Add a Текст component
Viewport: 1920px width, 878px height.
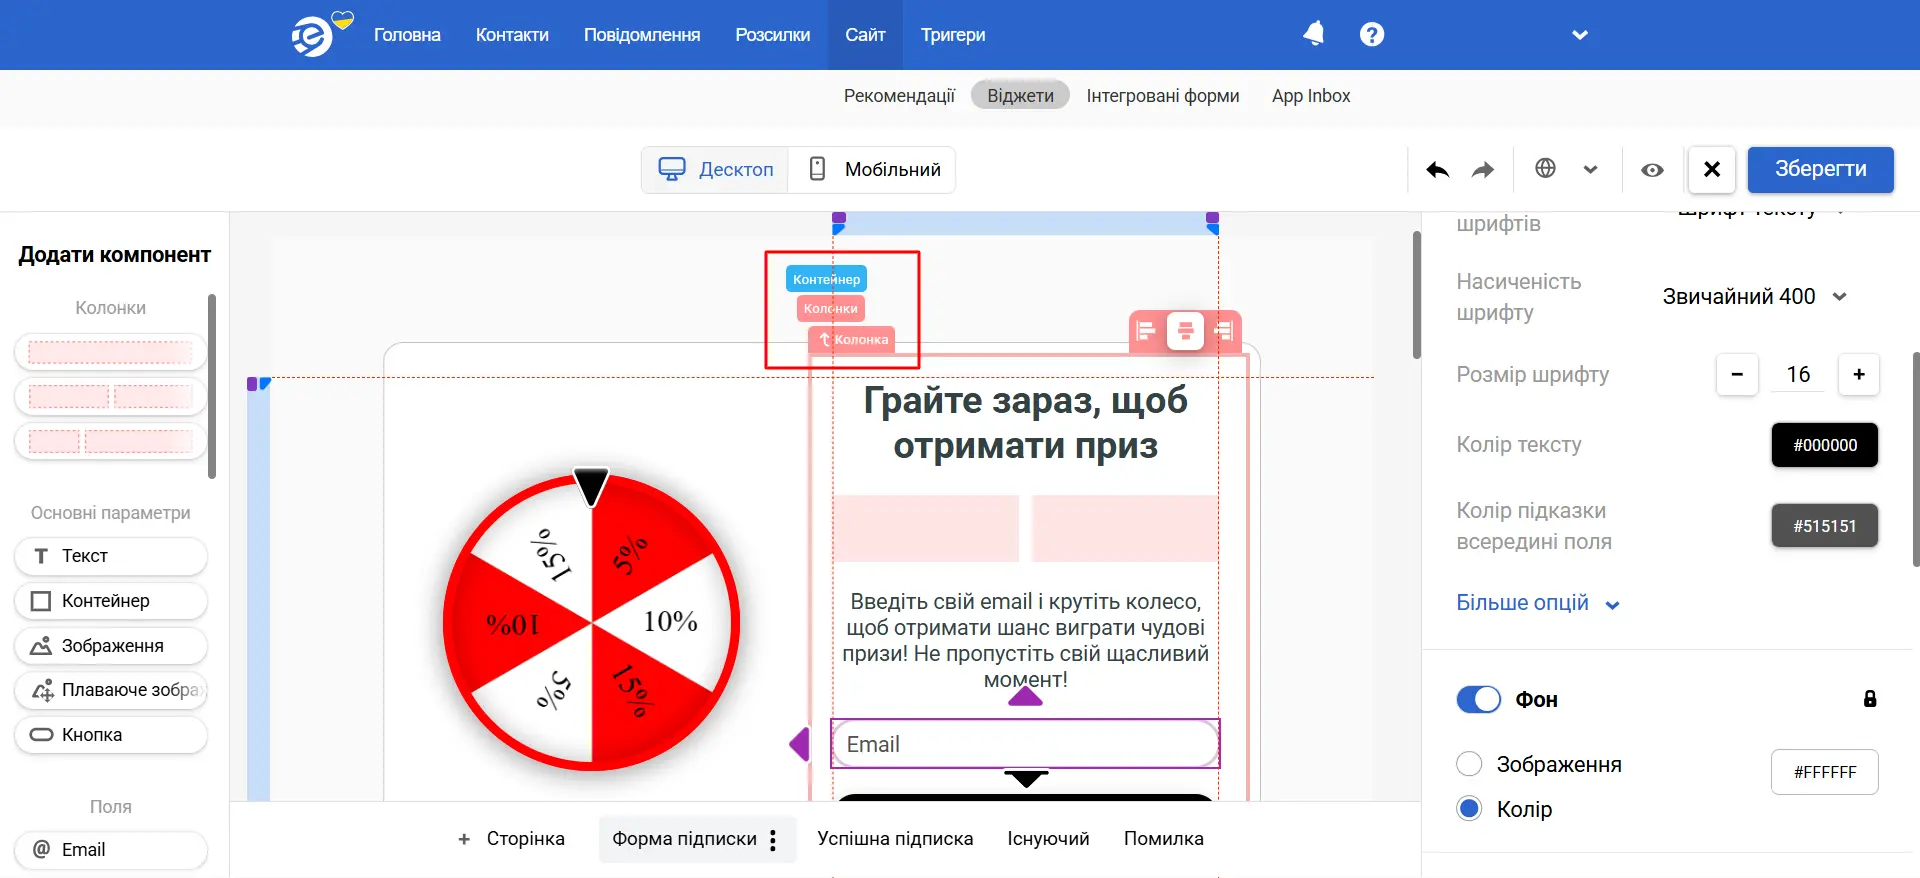click(110, 556)
